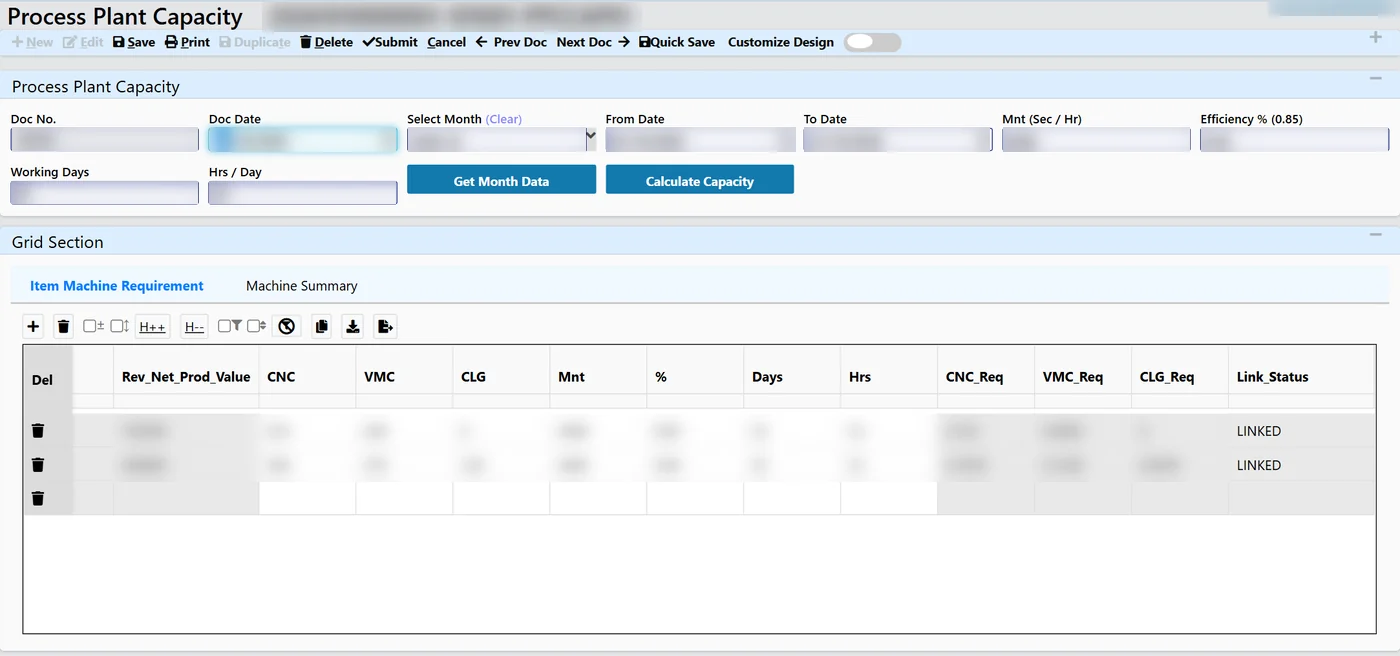1400x656 pixels.
Task: Click the trash icon in grid toolbar
Action: click(x=63, y=326)
